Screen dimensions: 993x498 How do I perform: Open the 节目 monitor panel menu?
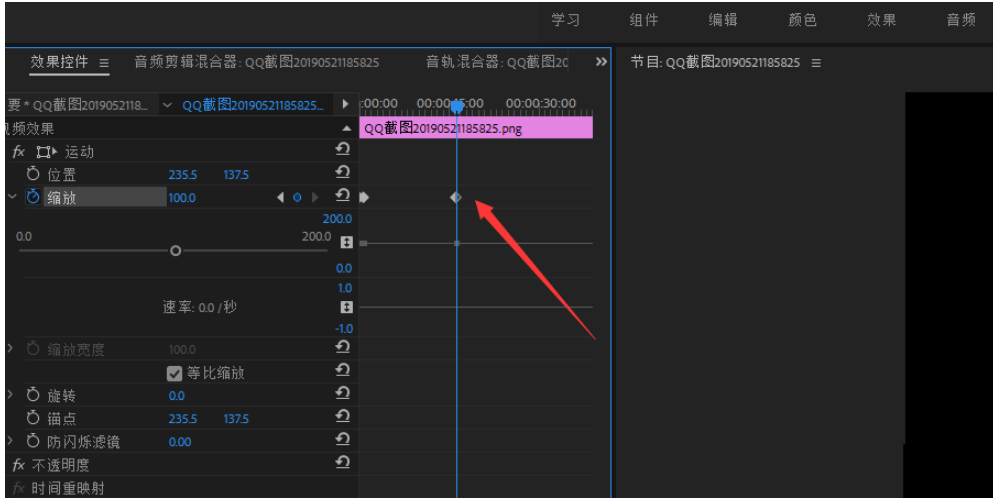click(x=816, y=63)
